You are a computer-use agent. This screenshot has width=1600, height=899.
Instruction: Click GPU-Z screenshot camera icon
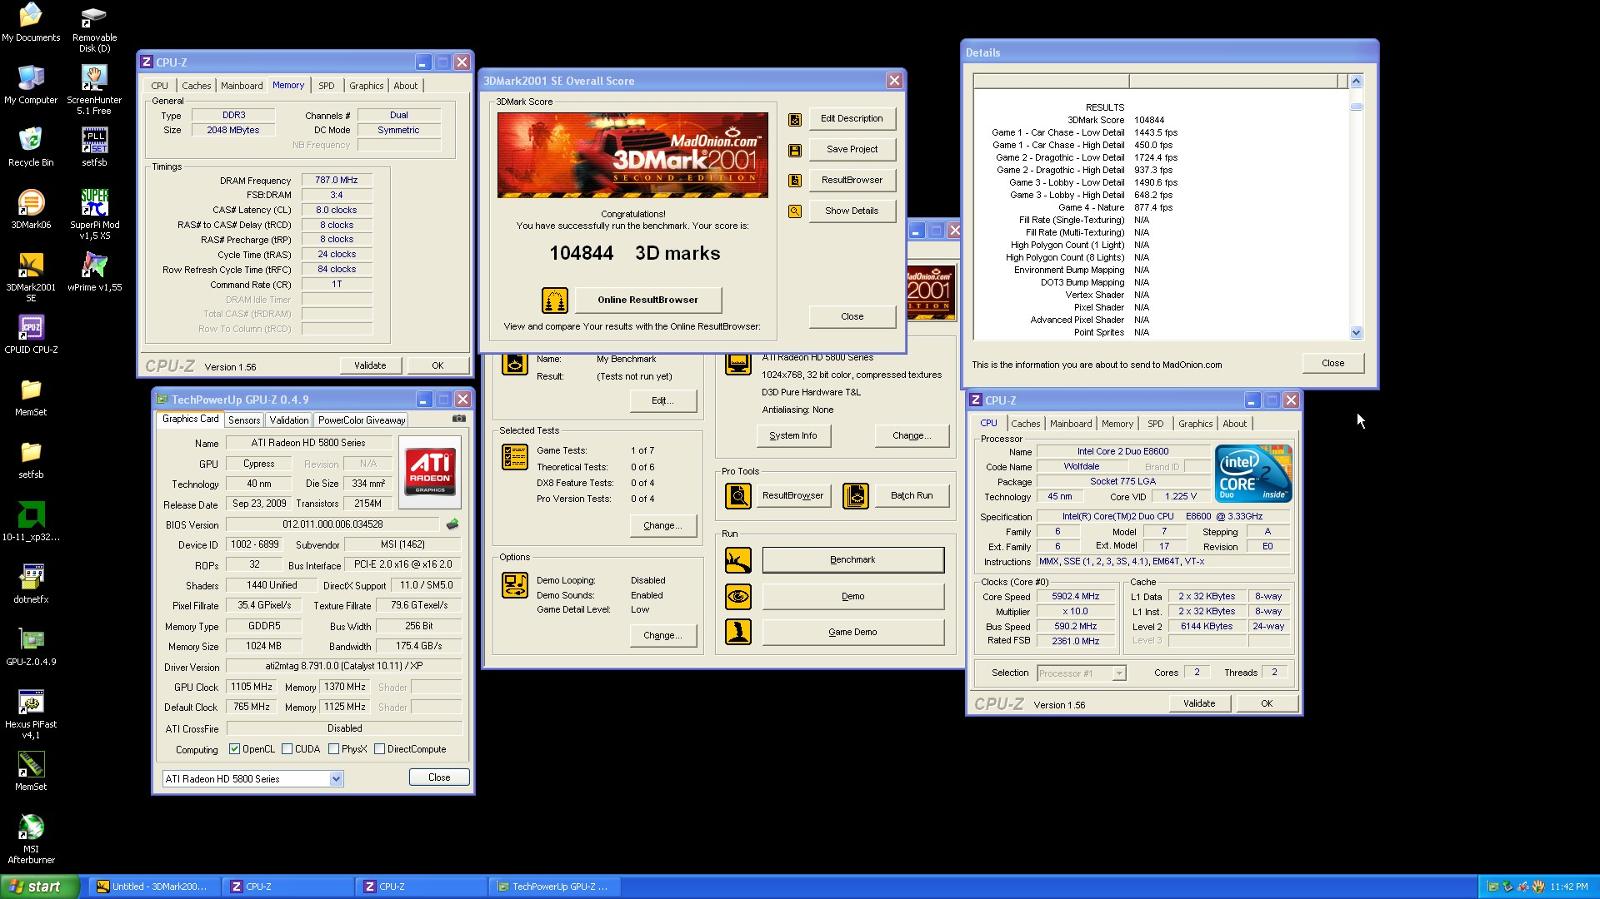pos(459,419)
